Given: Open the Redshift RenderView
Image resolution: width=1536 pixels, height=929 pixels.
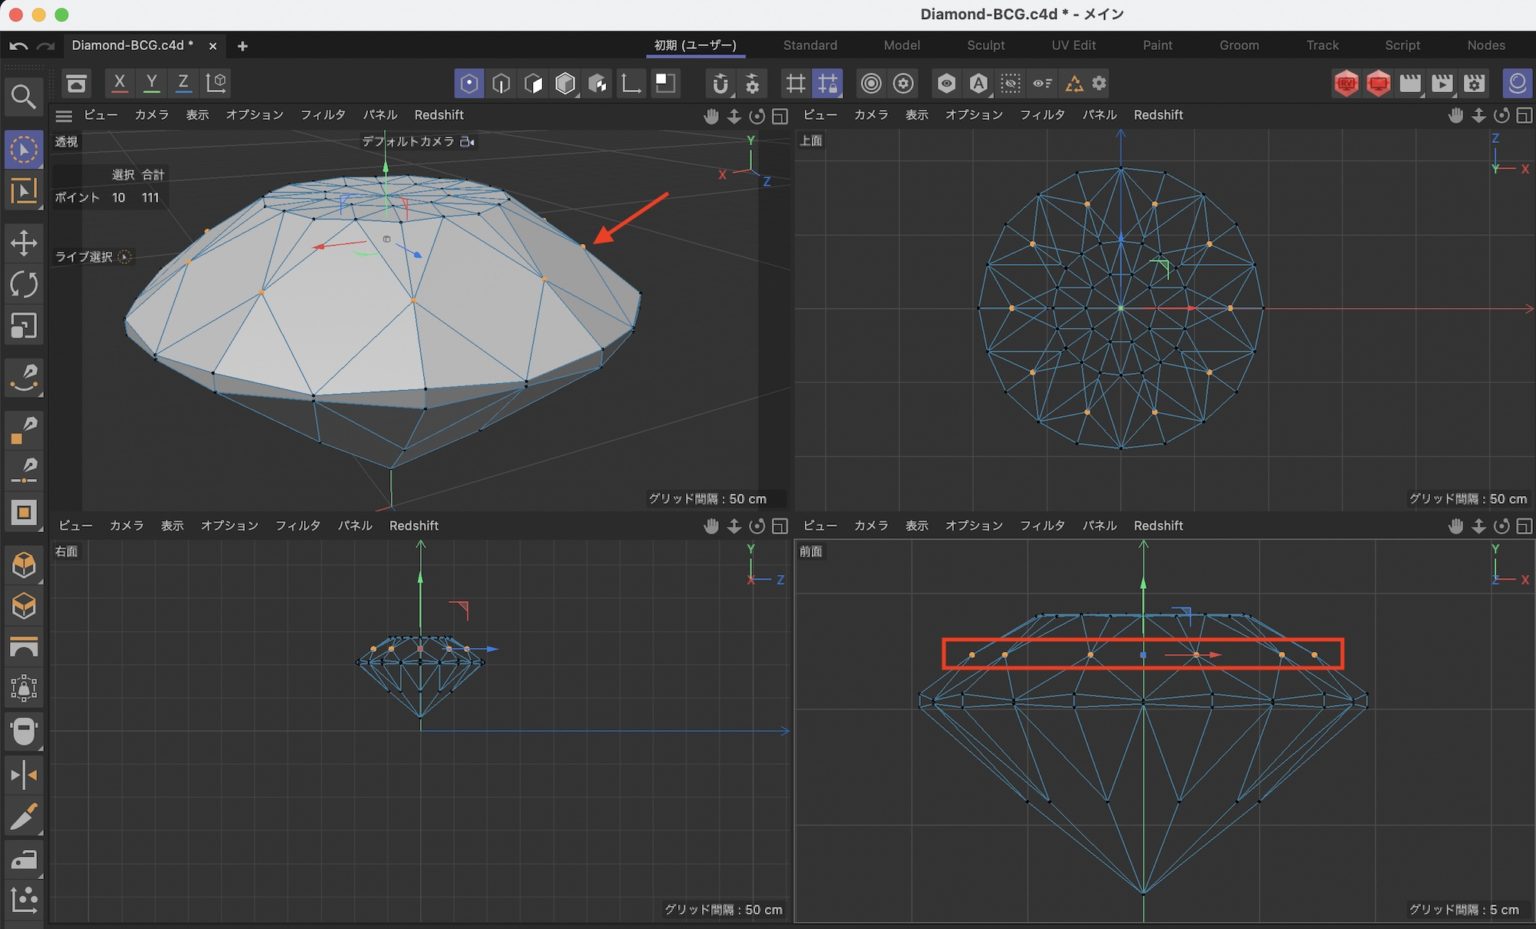Looking at the screenshot, I should pyautogui.click(x=1346, y=83).
